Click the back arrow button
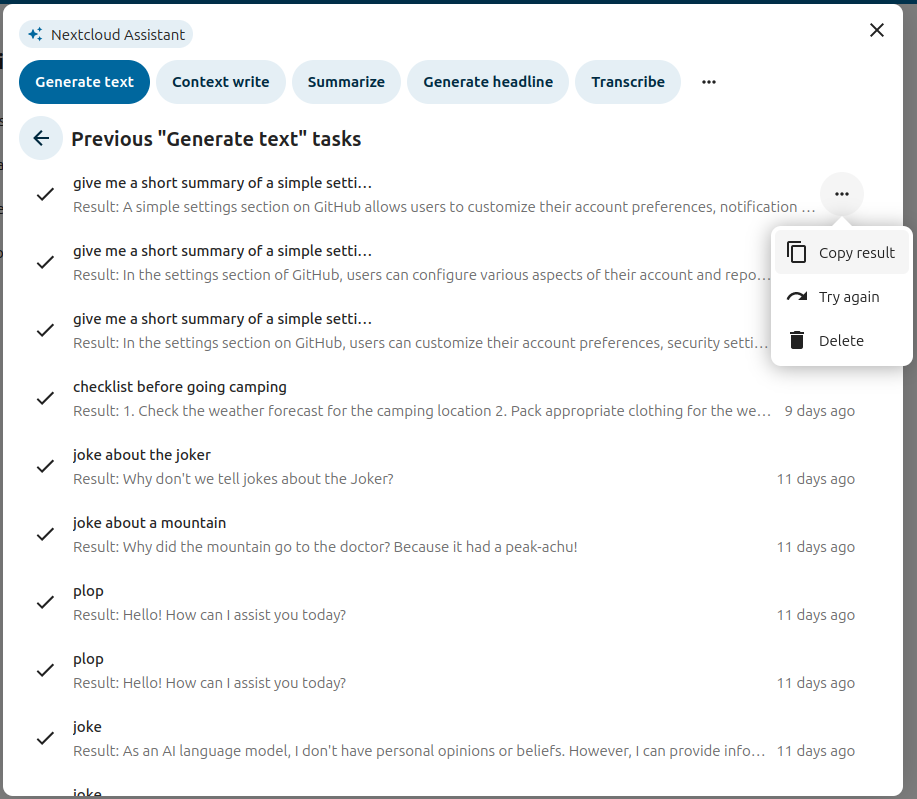 pyautogui.click(x=41, y=139)
